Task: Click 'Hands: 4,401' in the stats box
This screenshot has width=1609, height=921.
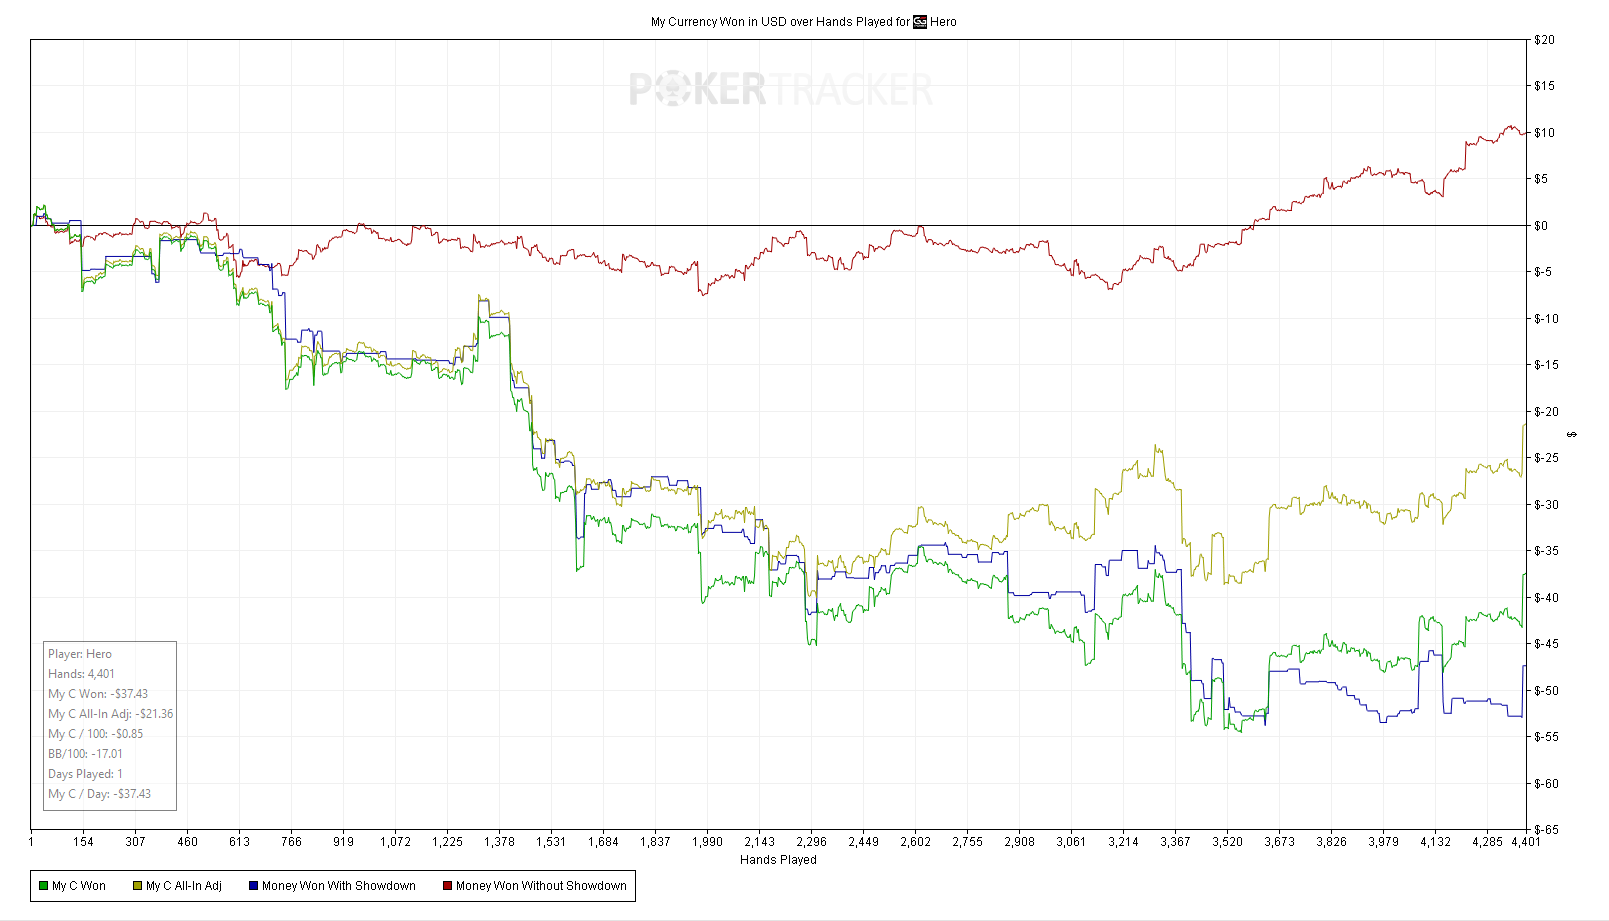Action: pyautogui.click(x=81, y=674)
